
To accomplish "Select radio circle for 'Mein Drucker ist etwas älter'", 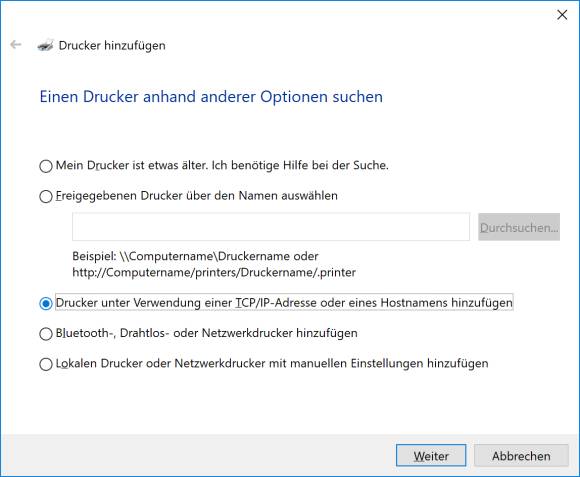I will pos(46,166).
